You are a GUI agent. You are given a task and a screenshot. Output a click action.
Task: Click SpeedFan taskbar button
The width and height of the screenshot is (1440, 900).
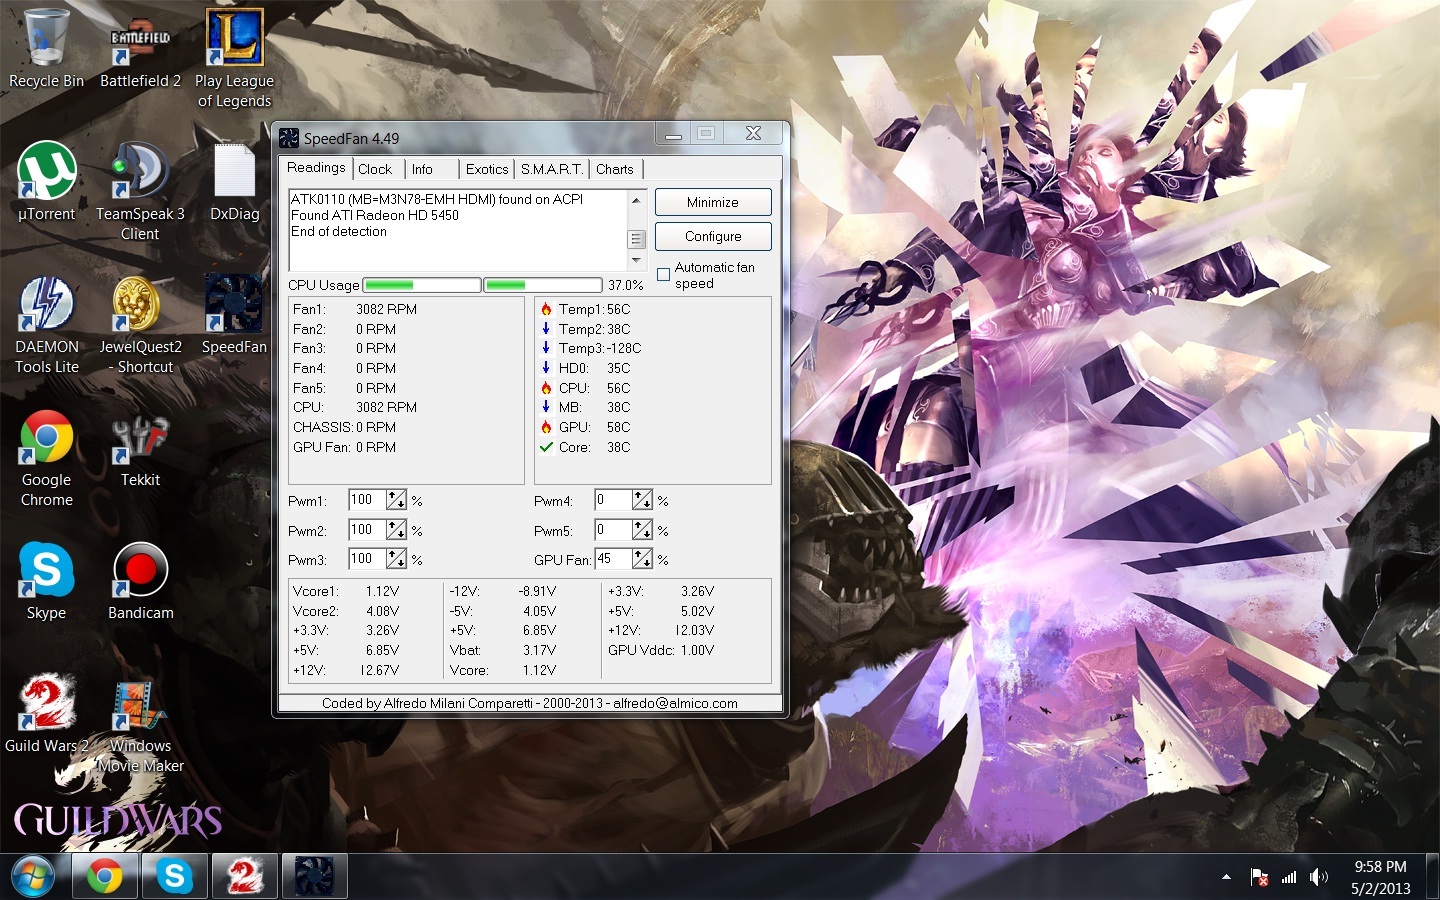click(x=315, y=877)
